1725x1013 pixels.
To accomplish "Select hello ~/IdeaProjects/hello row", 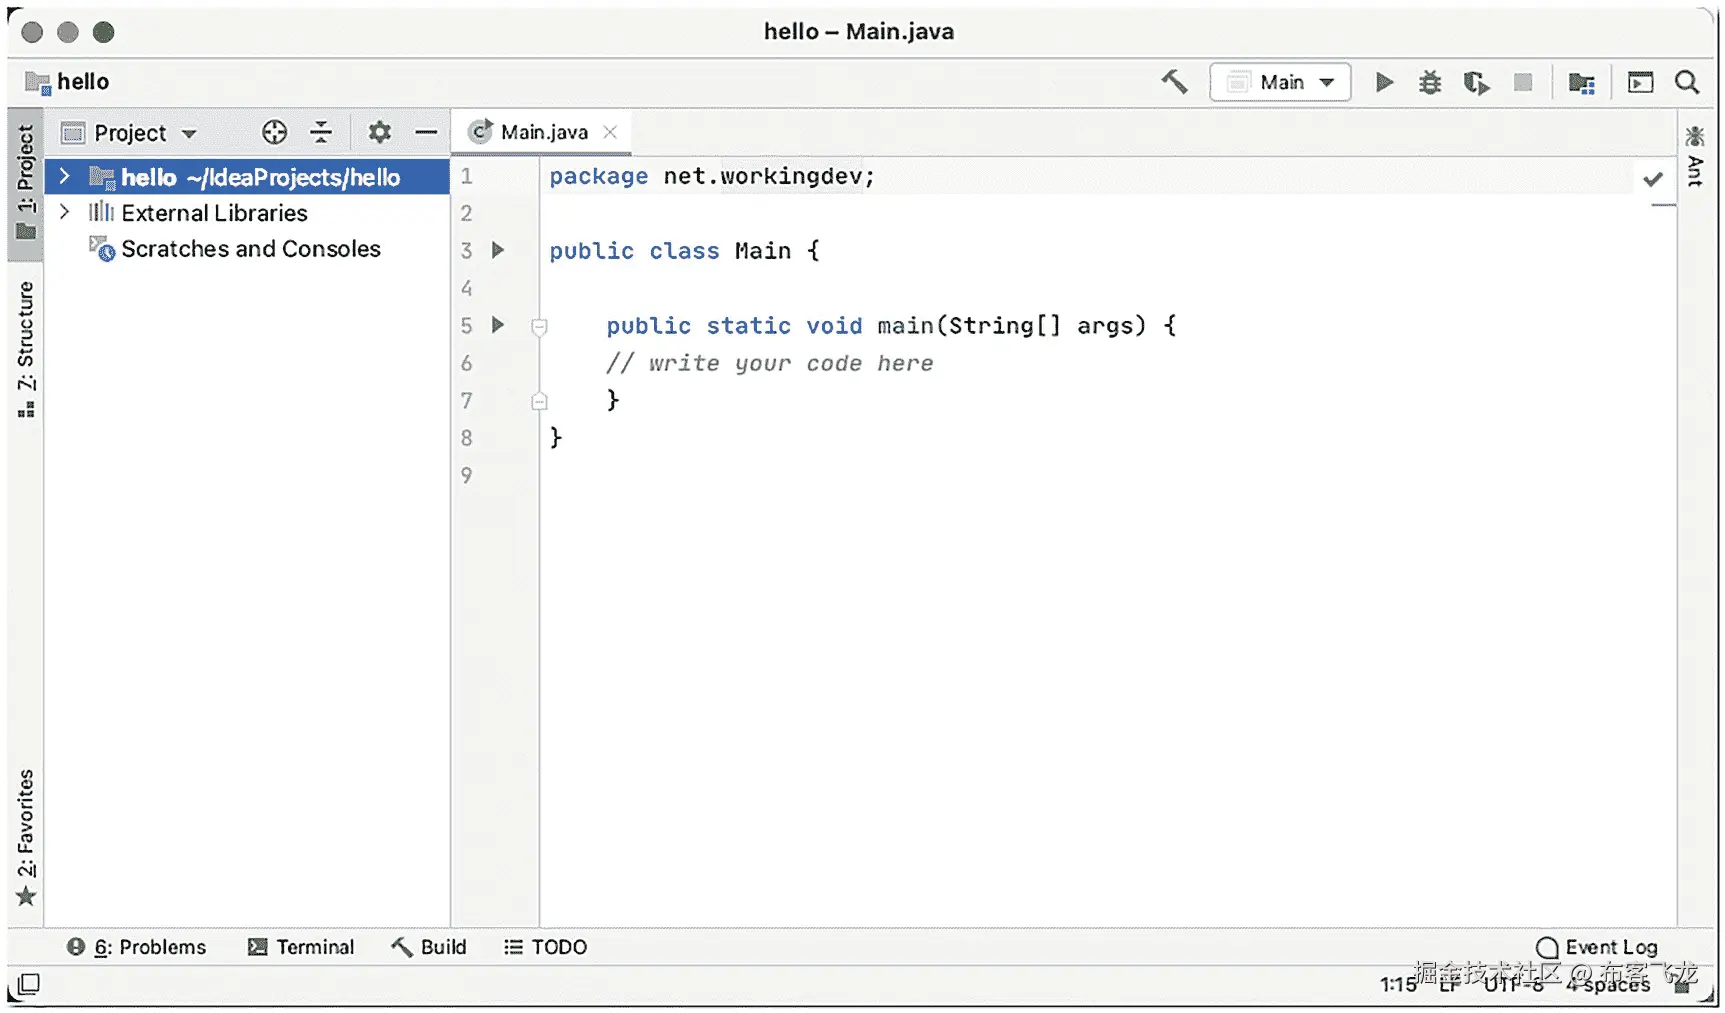I will click(x=247, y=177).
